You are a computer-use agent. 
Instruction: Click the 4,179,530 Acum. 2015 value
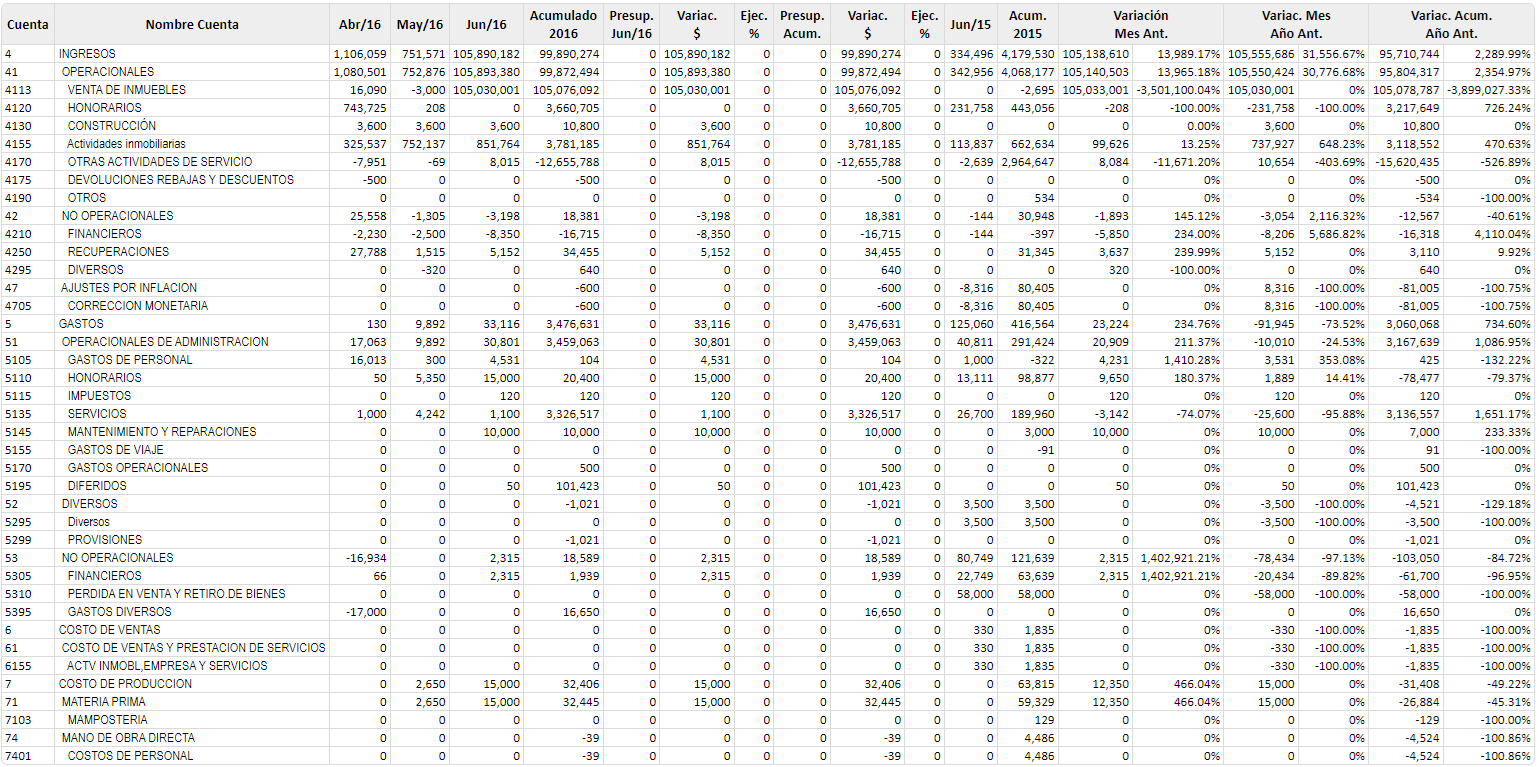tap(1027, 54)
